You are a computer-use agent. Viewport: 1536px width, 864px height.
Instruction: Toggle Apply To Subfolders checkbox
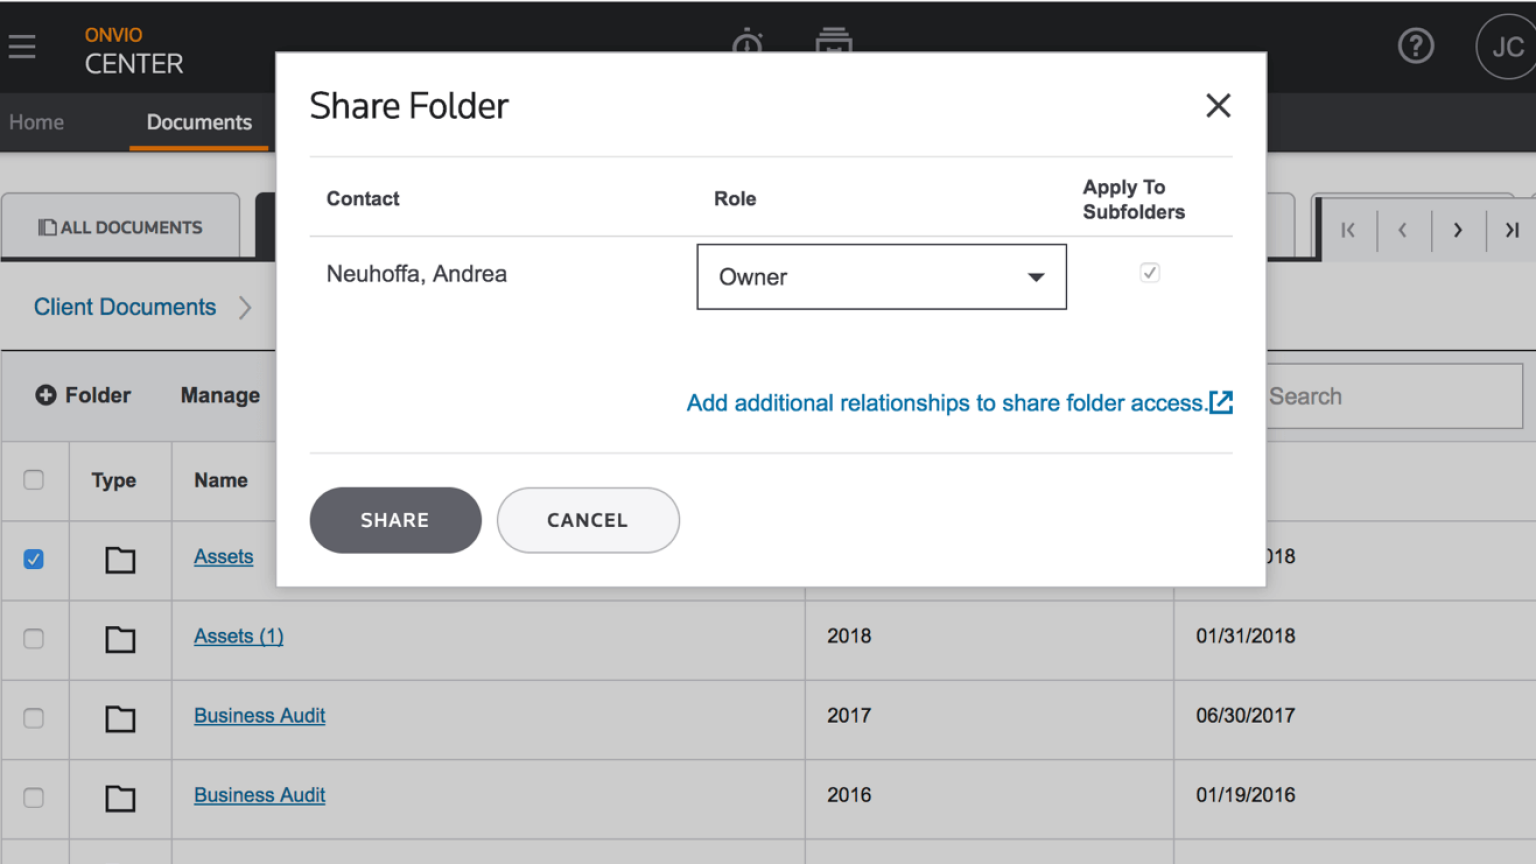point(1149,273)
